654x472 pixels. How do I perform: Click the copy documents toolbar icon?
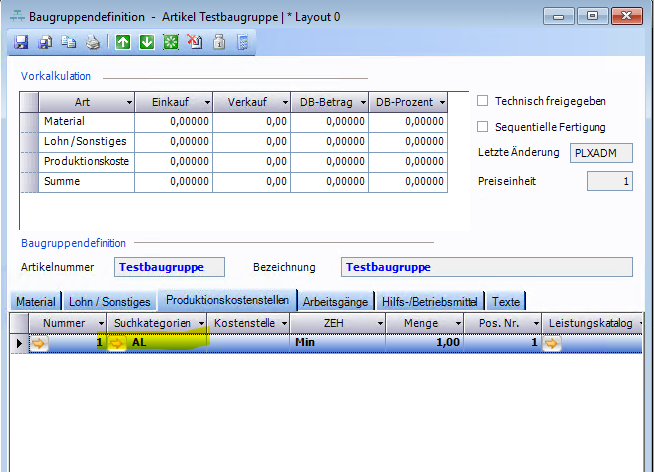(69, 42)
